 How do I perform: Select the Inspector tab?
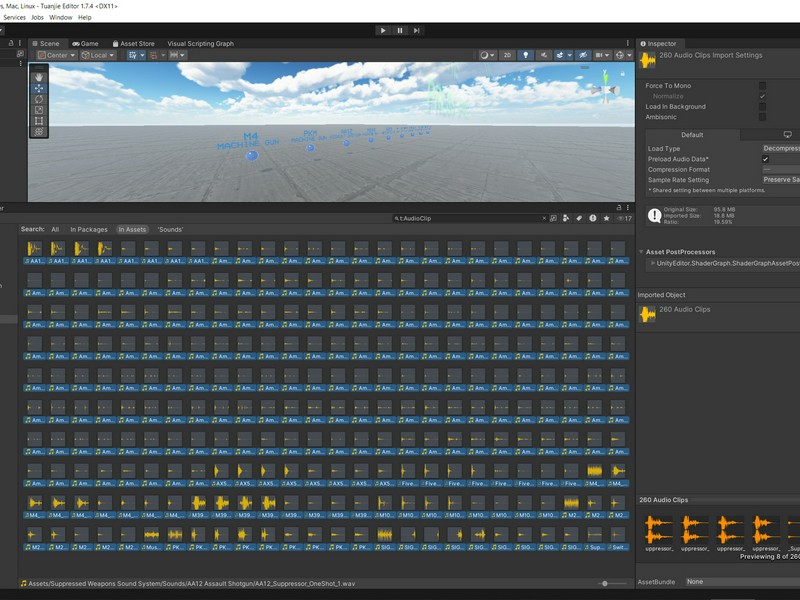coord(658,43)
